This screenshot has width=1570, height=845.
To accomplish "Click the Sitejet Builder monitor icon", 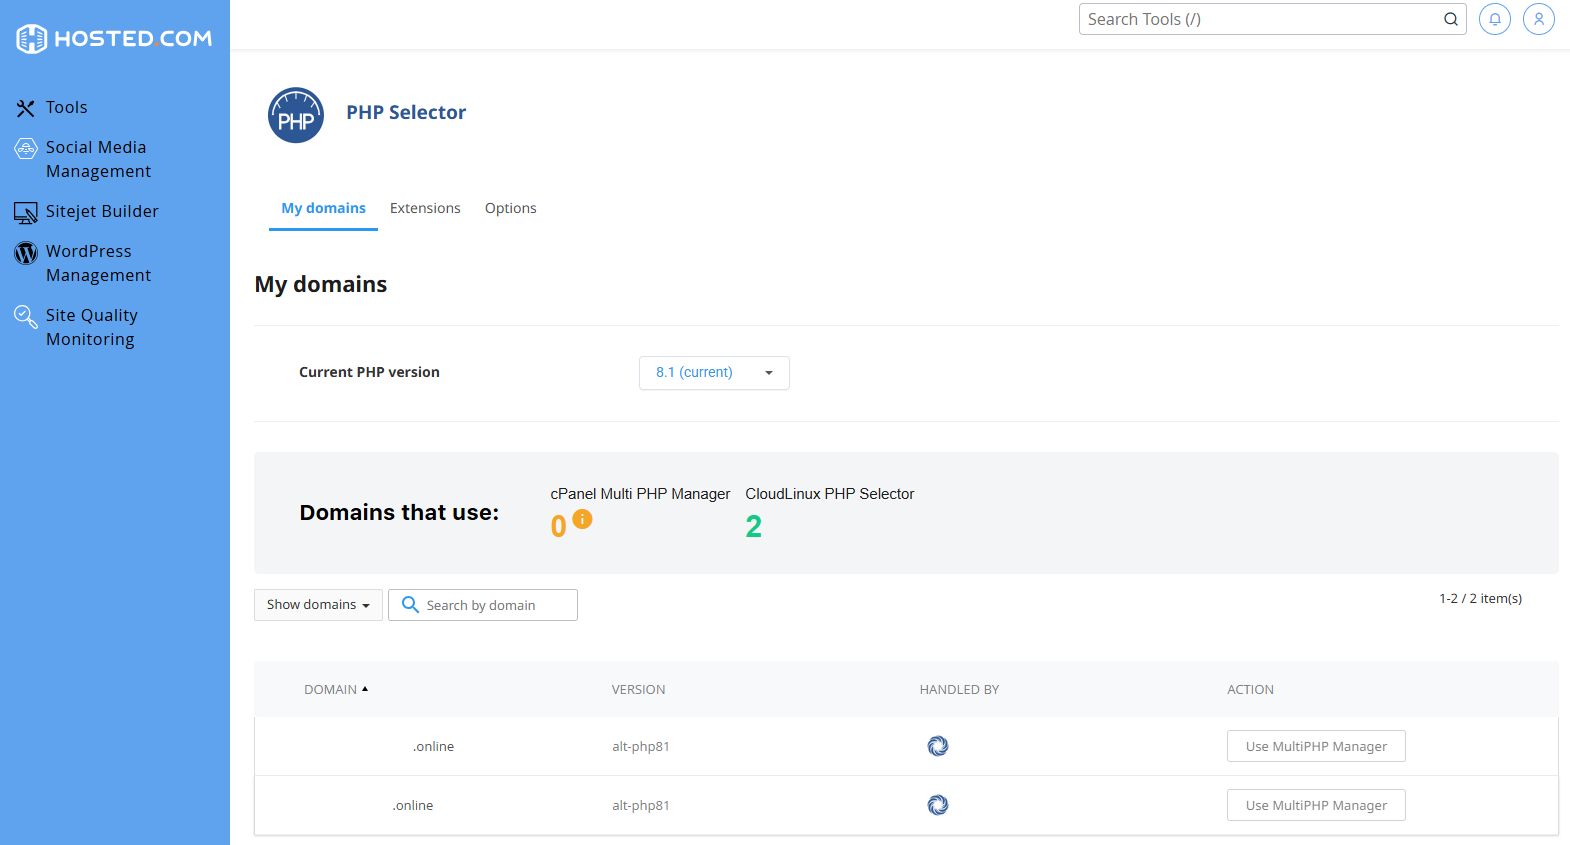I will coord(26,212).
